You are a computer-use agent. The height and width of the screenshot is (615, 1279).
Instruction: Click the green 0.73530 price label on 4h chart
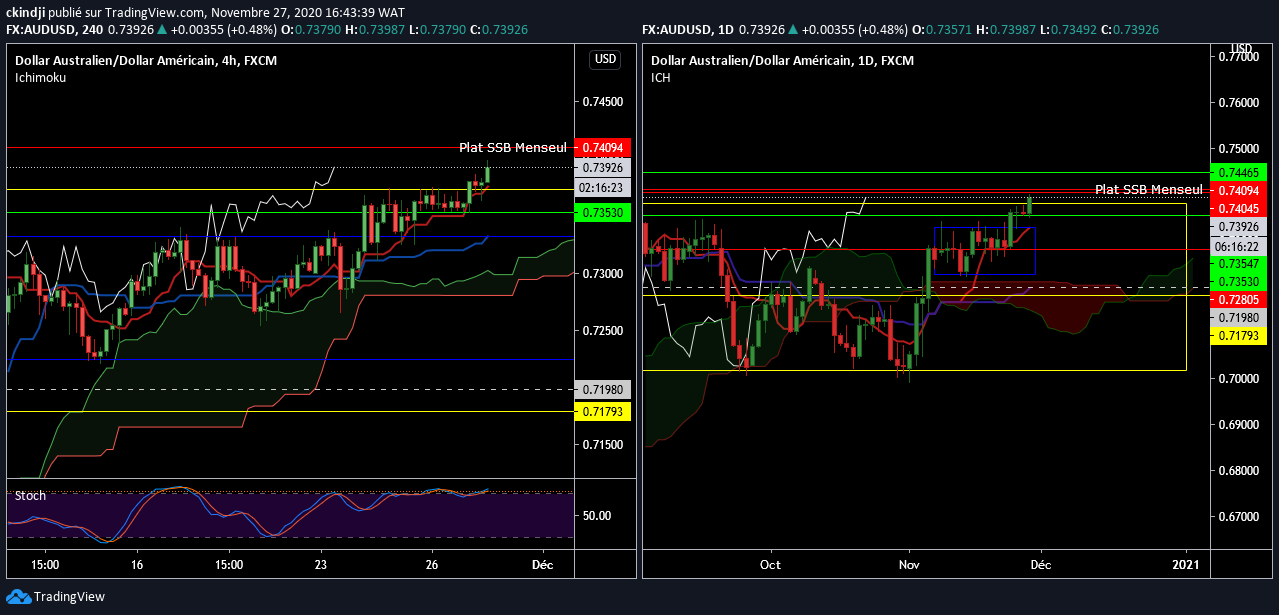pyautogui.click(x=602, y=212)
